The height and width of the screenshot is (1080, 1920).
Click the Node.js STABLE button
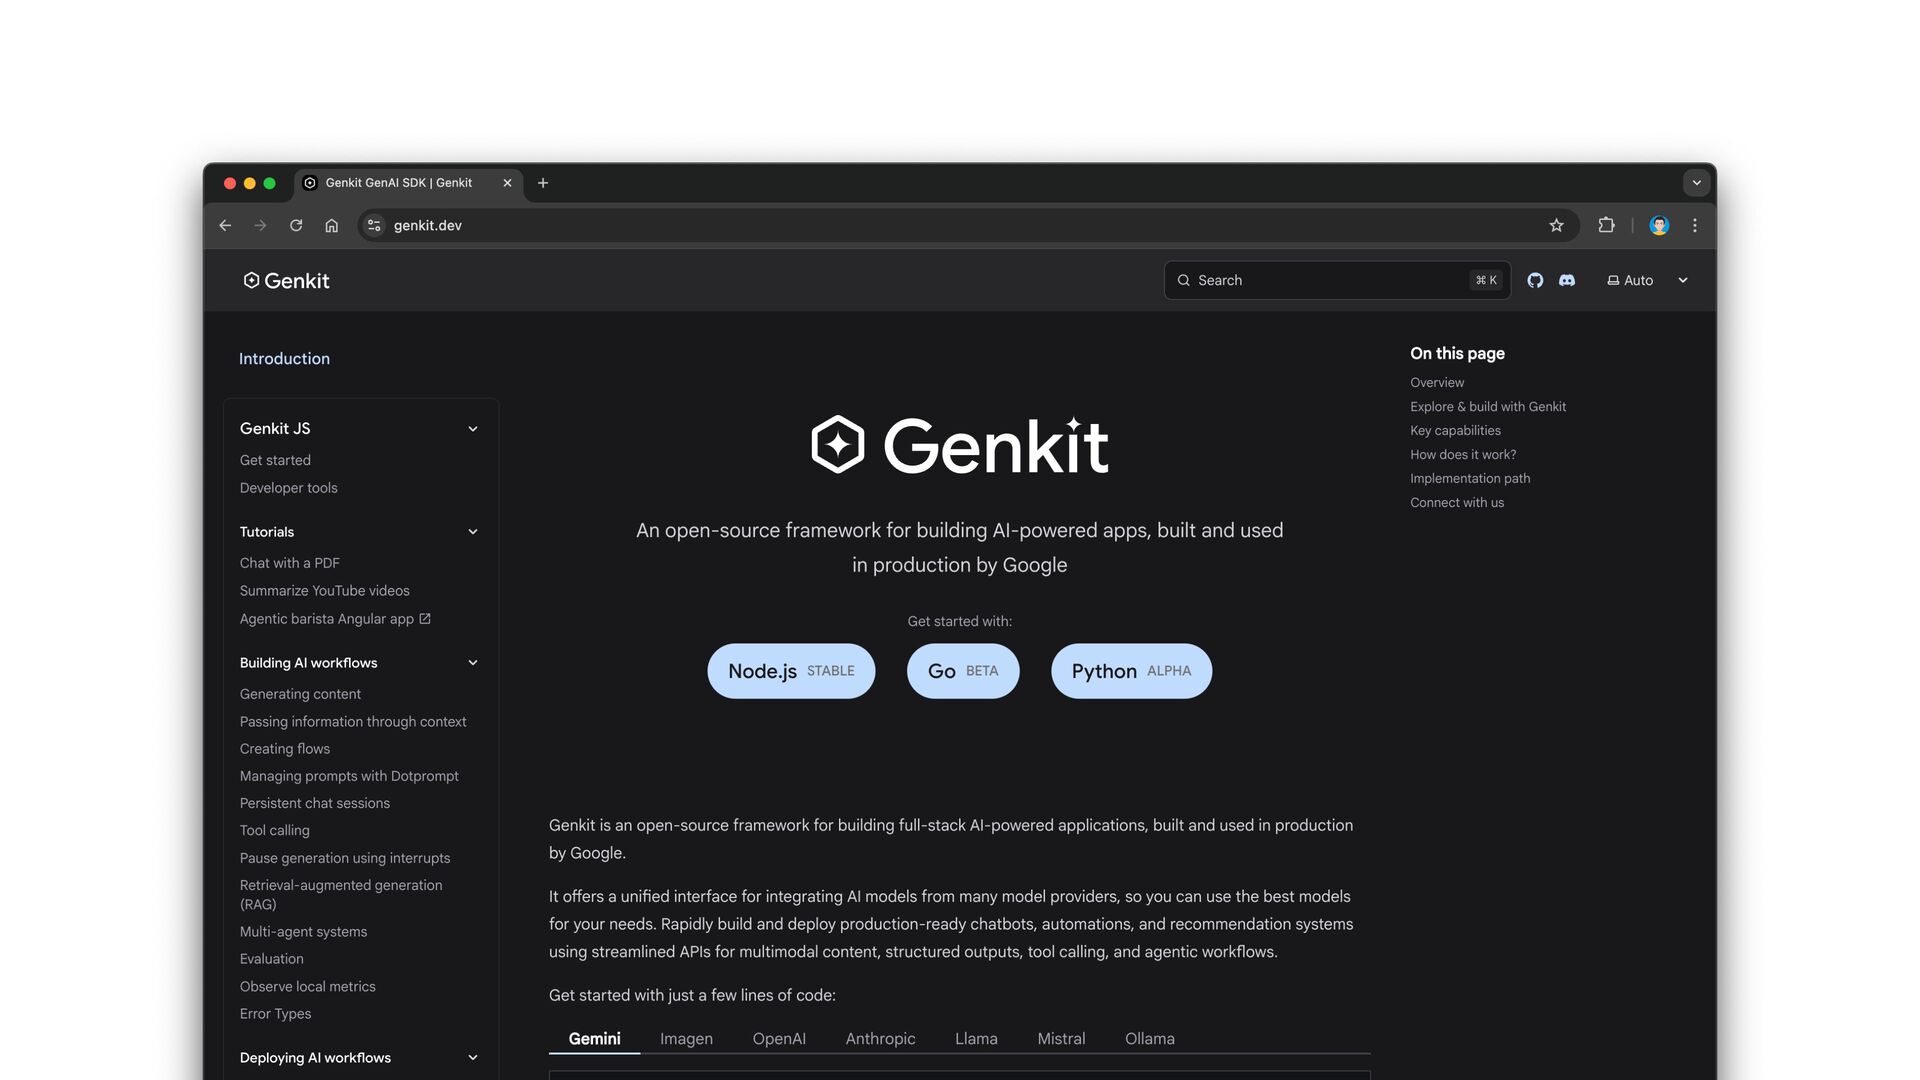pyautogui.click(x=791, y=671)
